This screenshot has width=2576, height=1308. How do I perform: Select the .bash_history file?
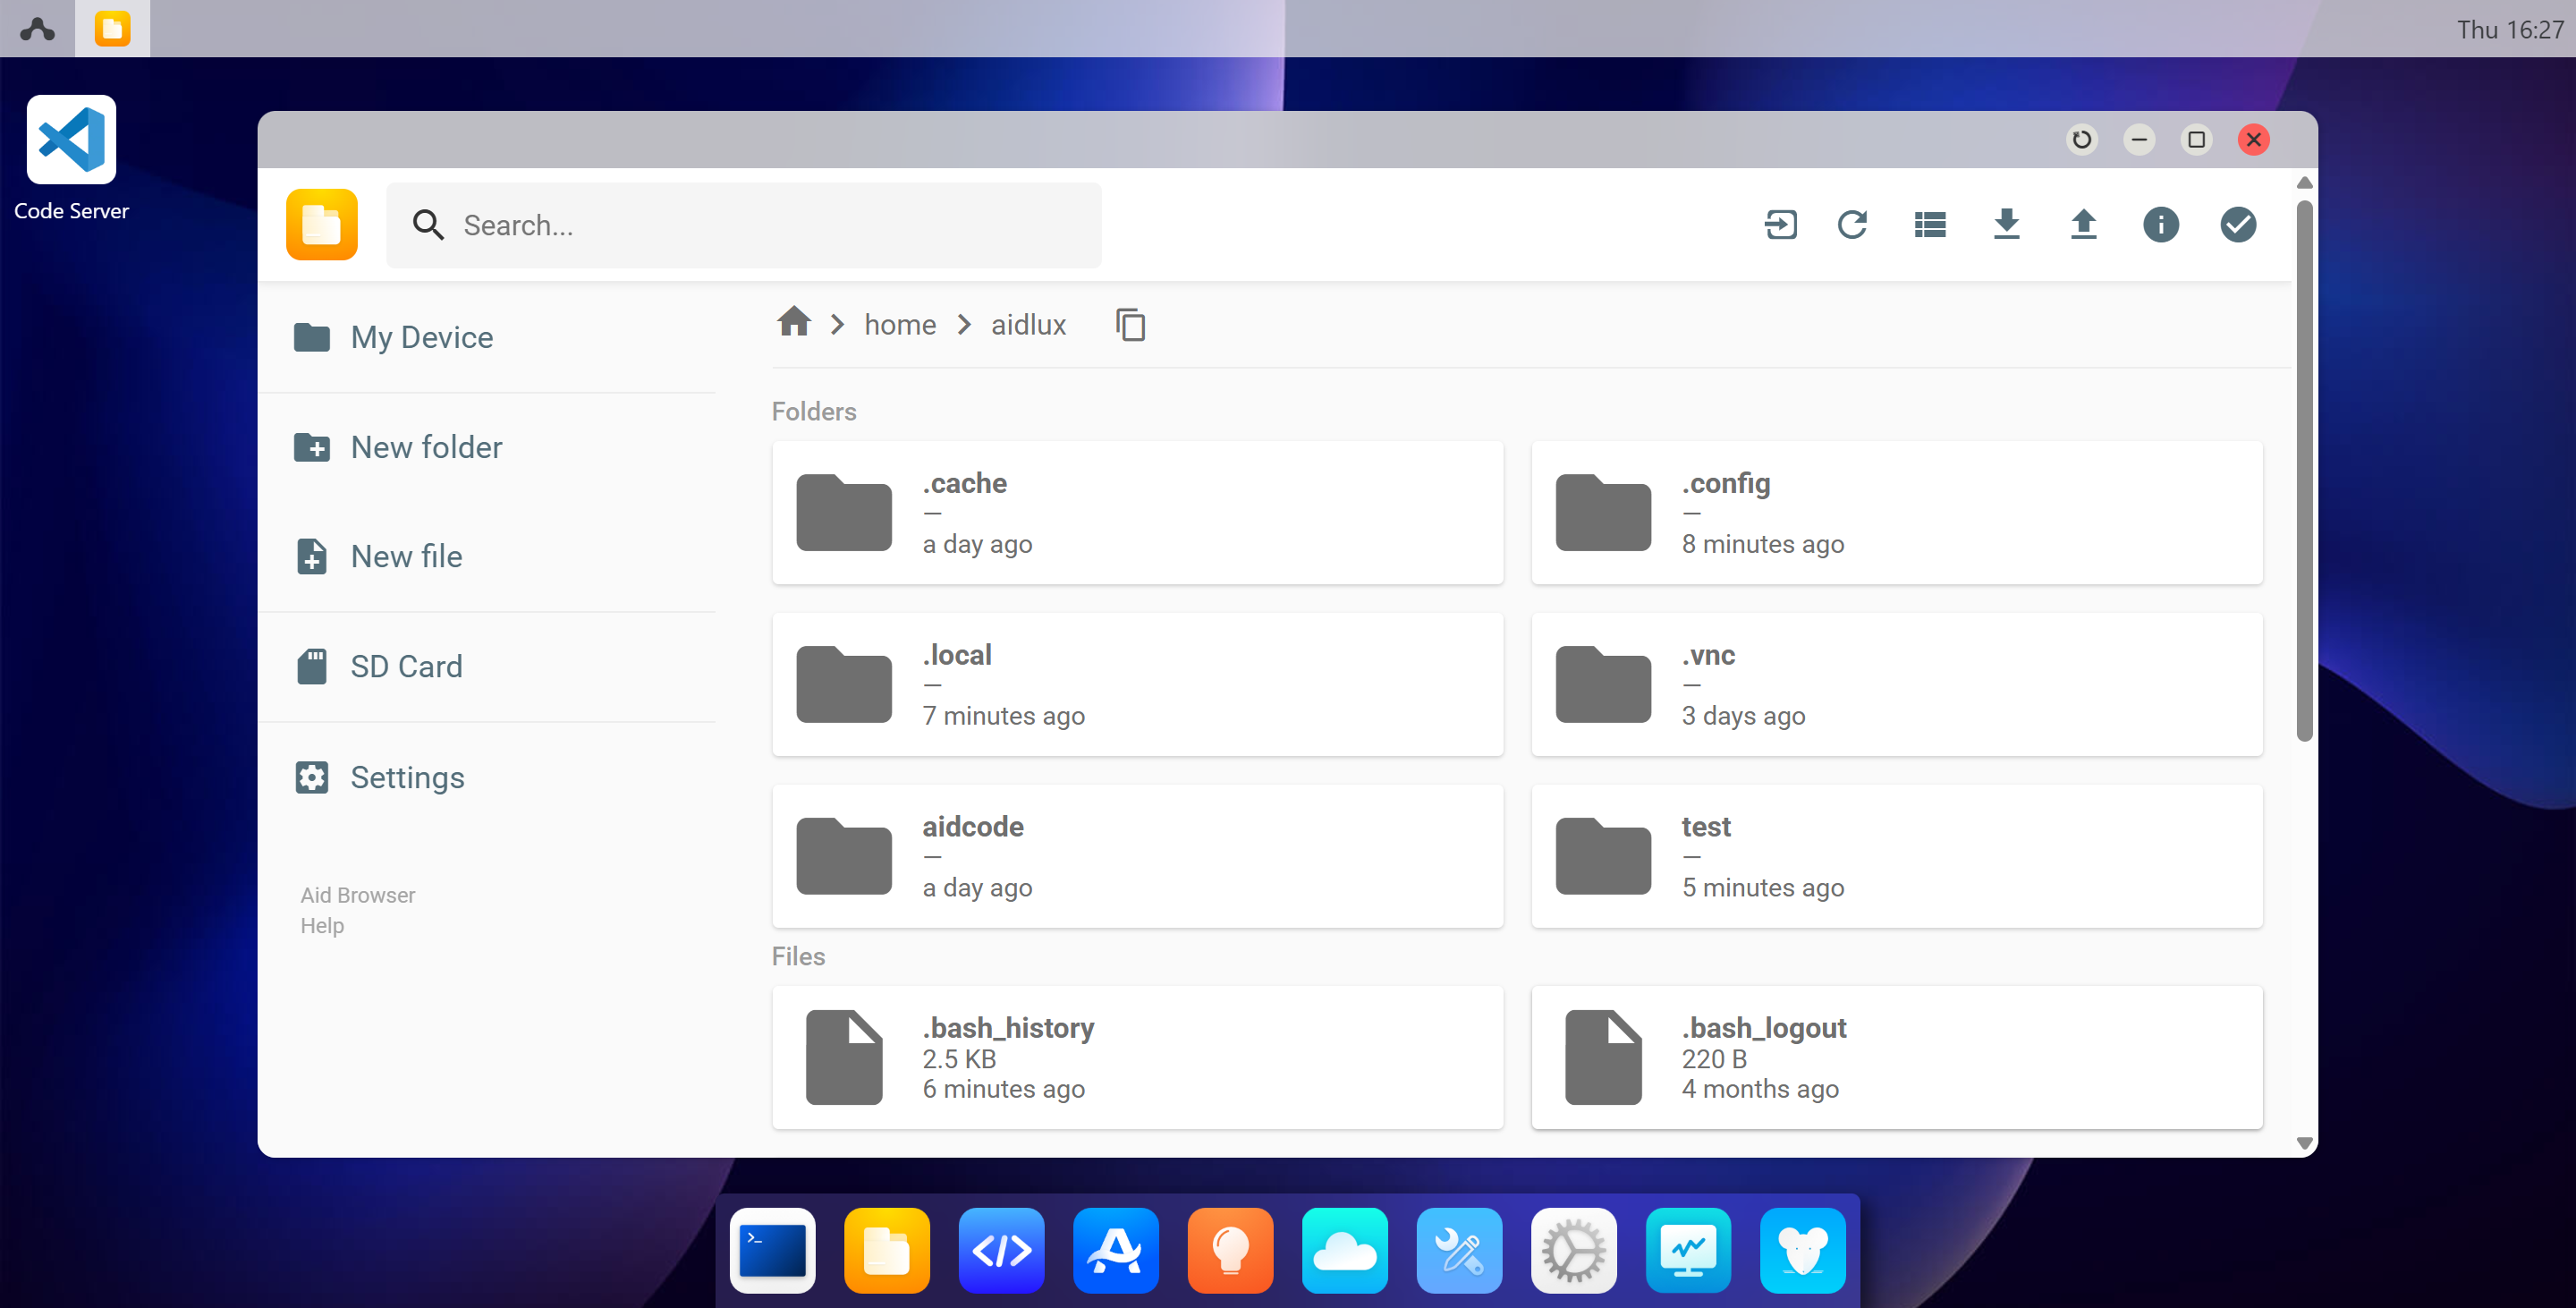(x=1137, y=1057)
